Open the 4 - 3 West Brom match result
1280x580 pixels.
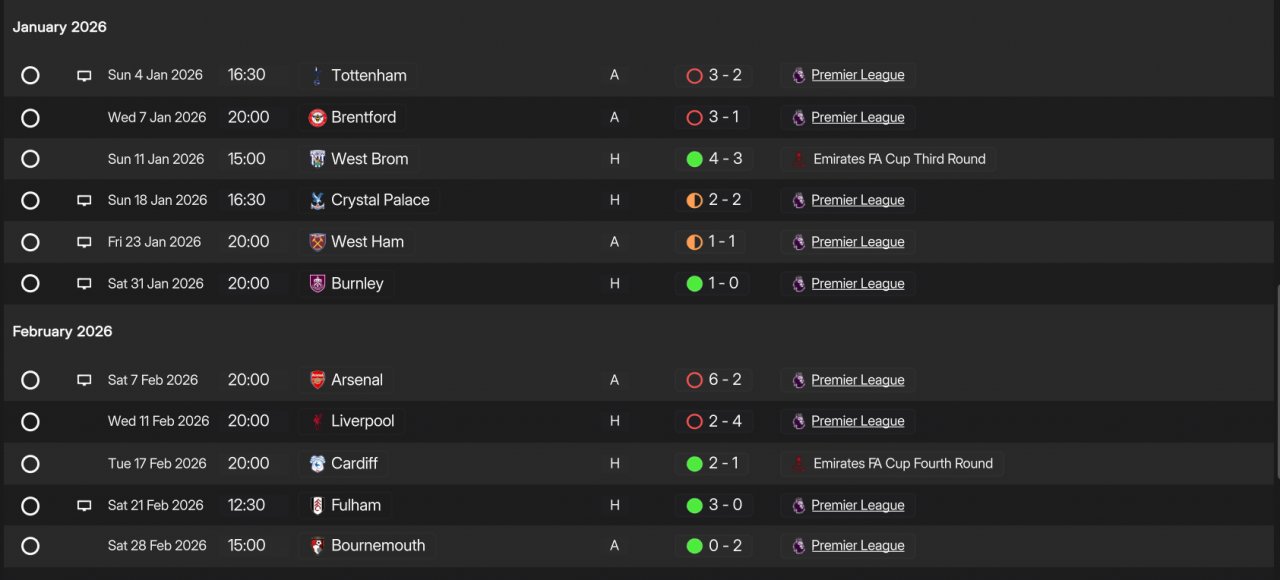(x=714, y=159)
